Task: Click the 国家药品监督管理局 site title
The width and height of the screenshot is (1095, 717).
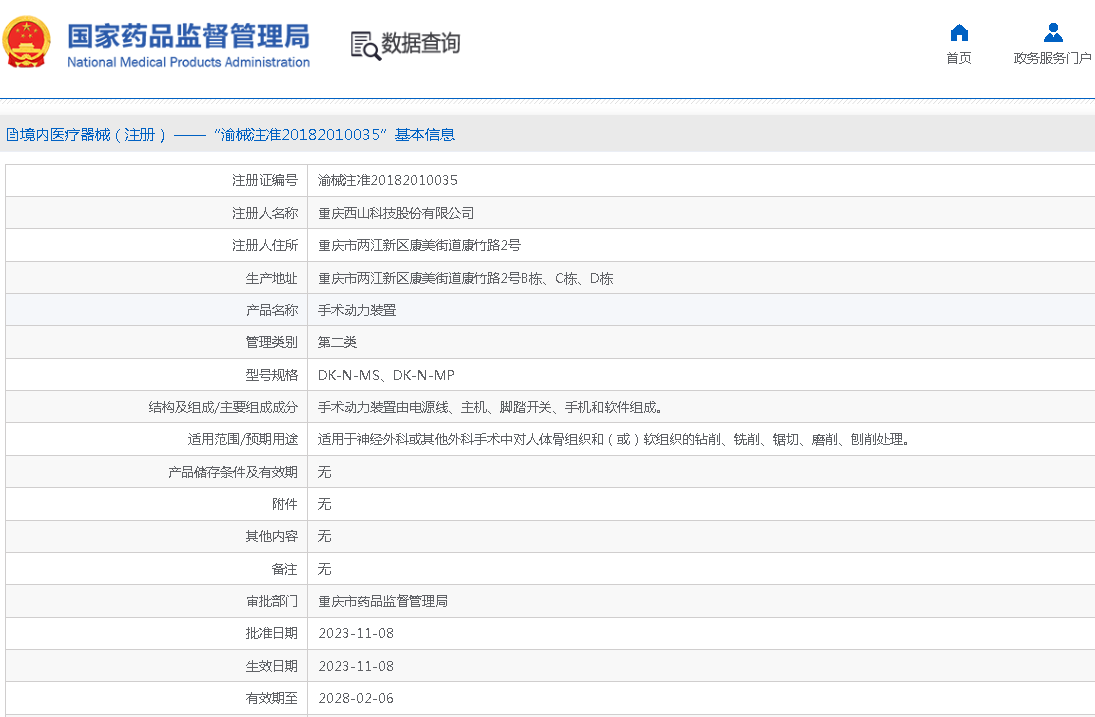Action: pyautogui.click(x=188, y=37)
